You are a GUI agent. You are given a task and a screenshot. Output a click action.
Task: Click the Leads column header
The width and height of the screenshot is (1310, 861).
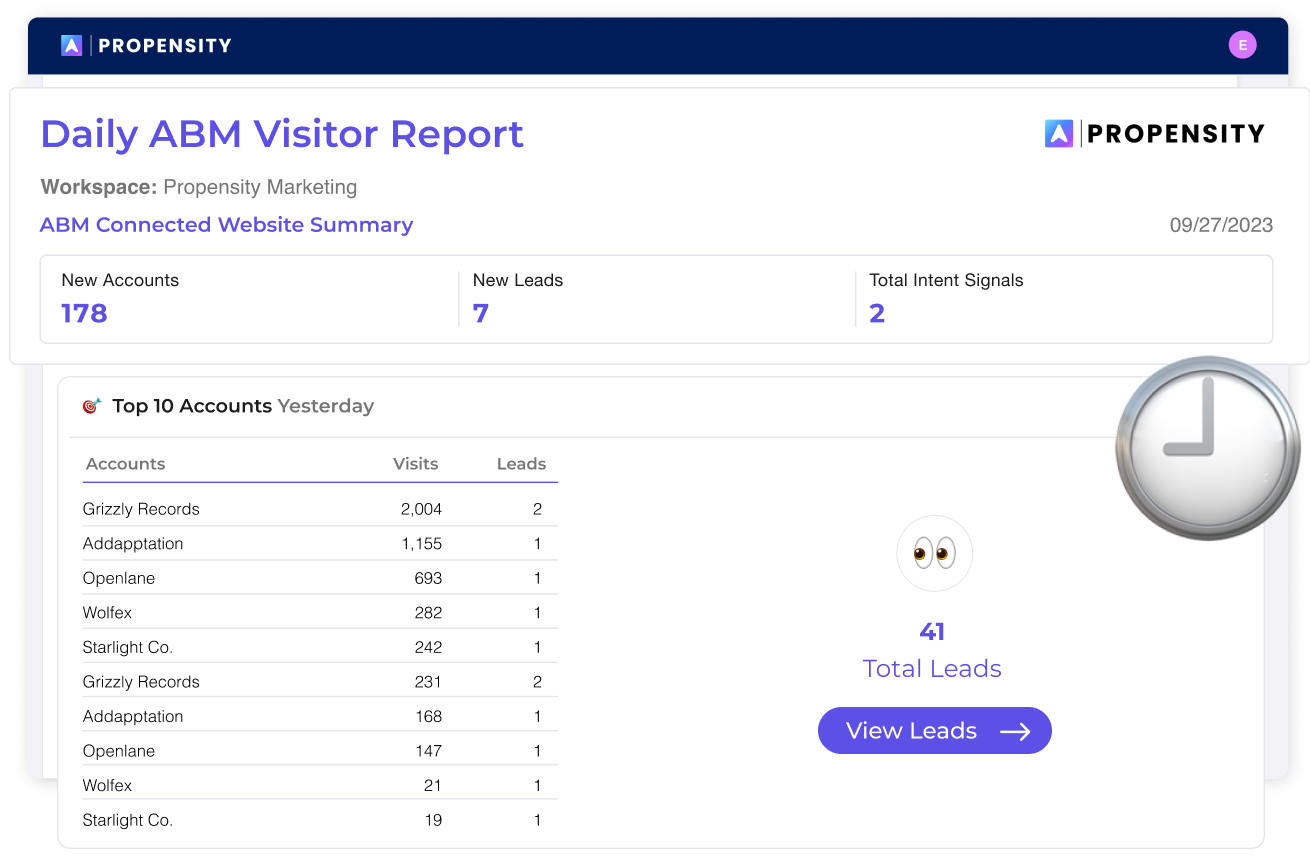(x=521, y=463)
